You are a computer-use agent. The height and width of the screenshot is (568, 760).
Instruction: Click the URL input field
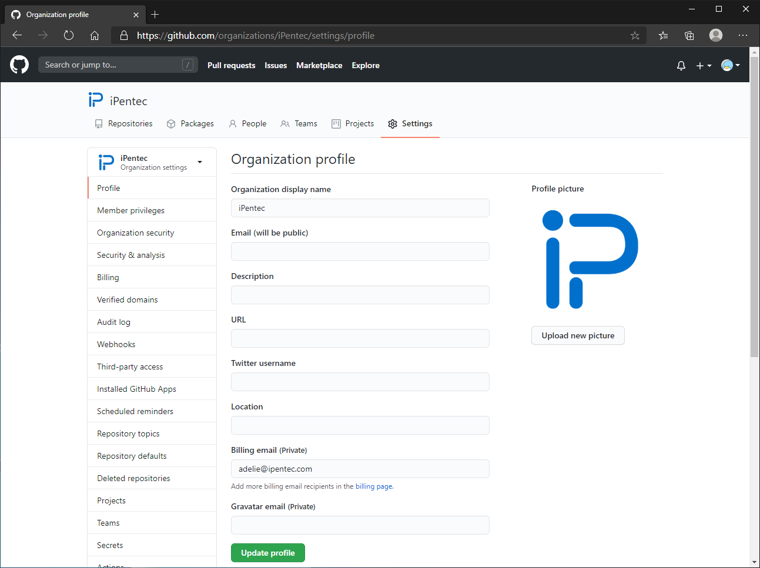pos(360,338)
